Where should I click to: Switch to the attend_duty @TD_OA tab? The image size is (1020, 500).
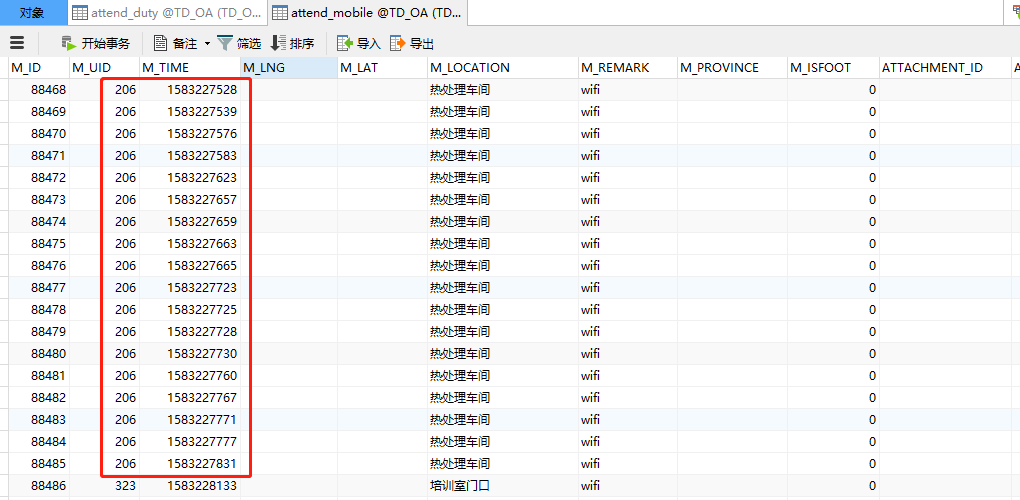(x=166, y=13)
